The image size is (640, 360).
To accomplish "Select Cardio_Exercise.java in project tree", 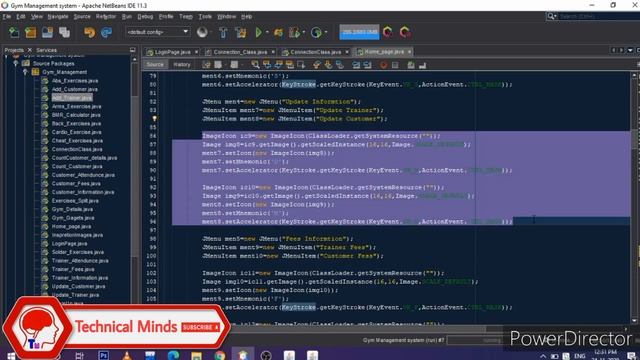I will coord(77,132).
